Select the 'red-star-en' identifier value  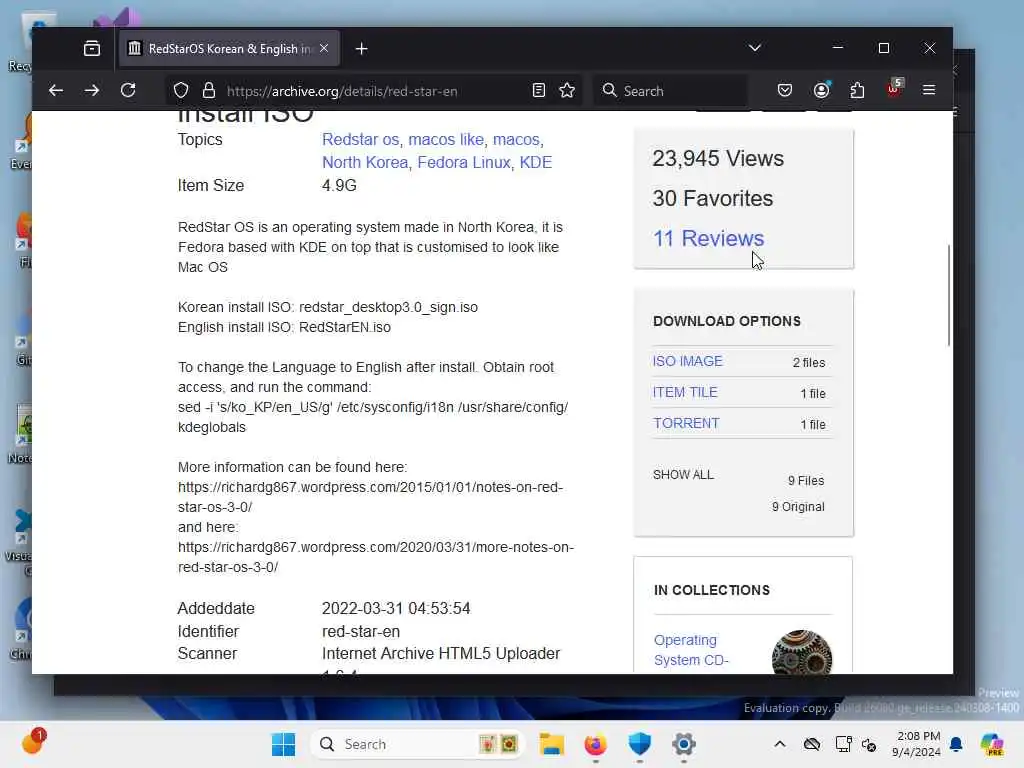360,632
